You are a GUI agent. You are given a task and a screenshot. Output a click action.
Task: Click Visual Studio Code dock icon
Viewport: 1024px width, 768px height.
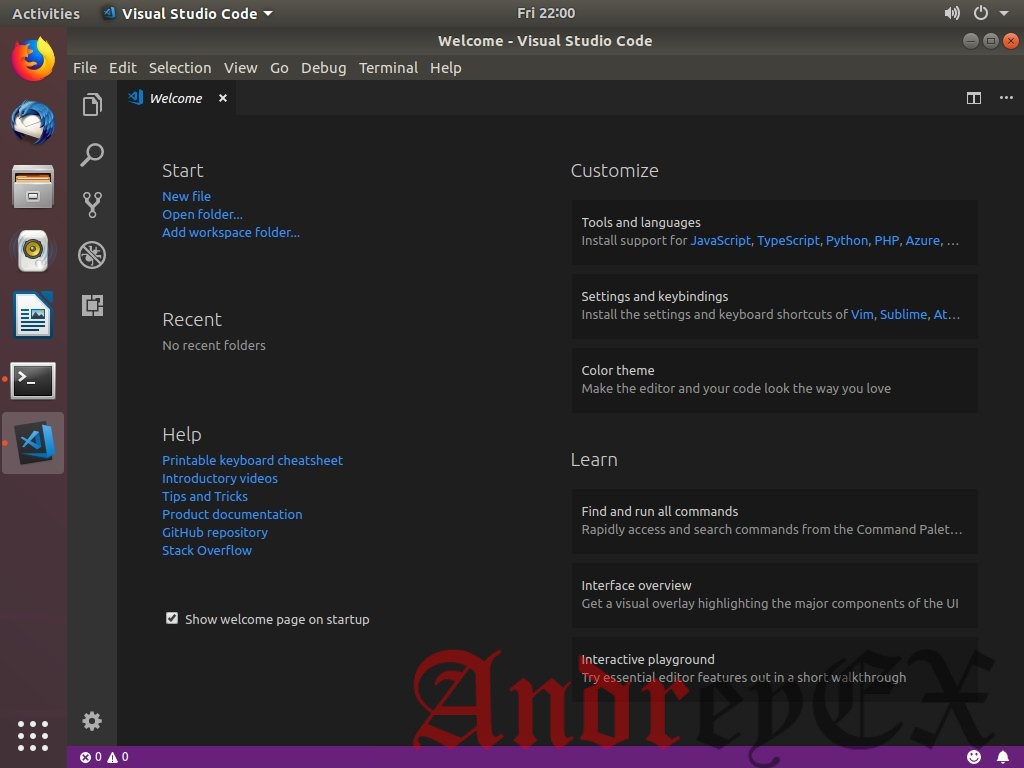click(x=33, y=443)
